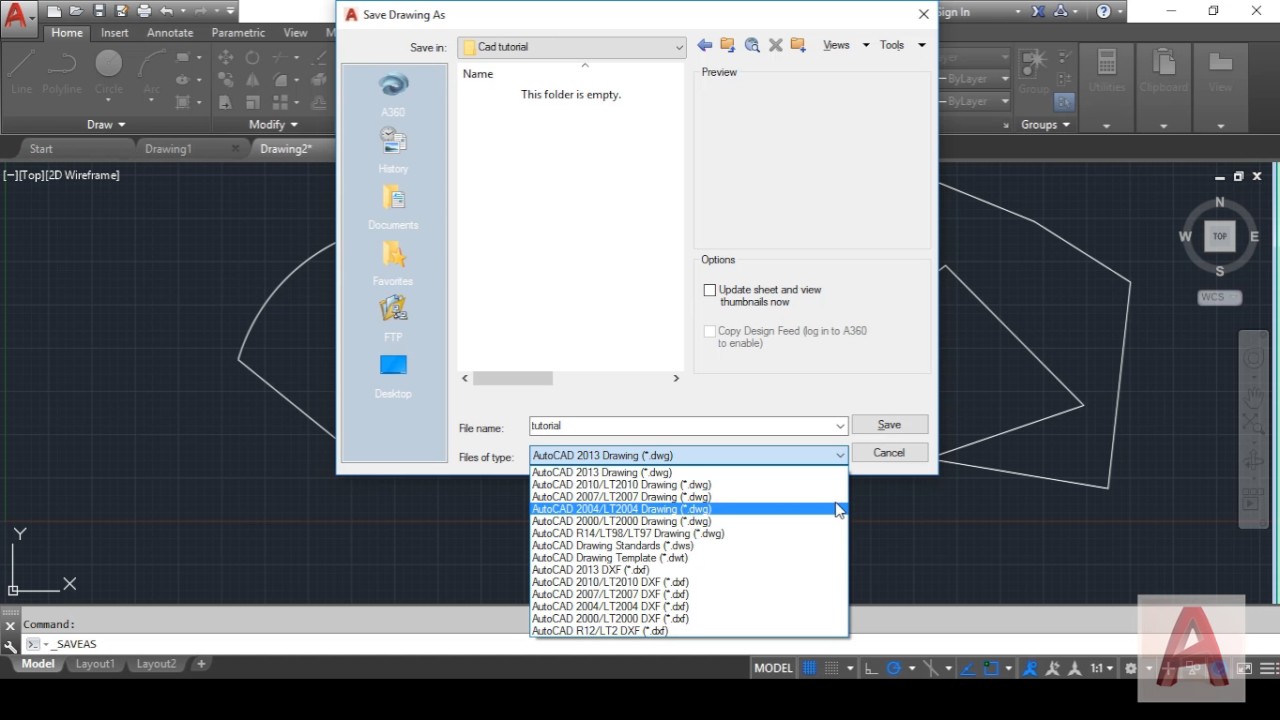Toggle object snap square icon in status bar
This screenshot has height=720, width=1280.
pos(991,668)
